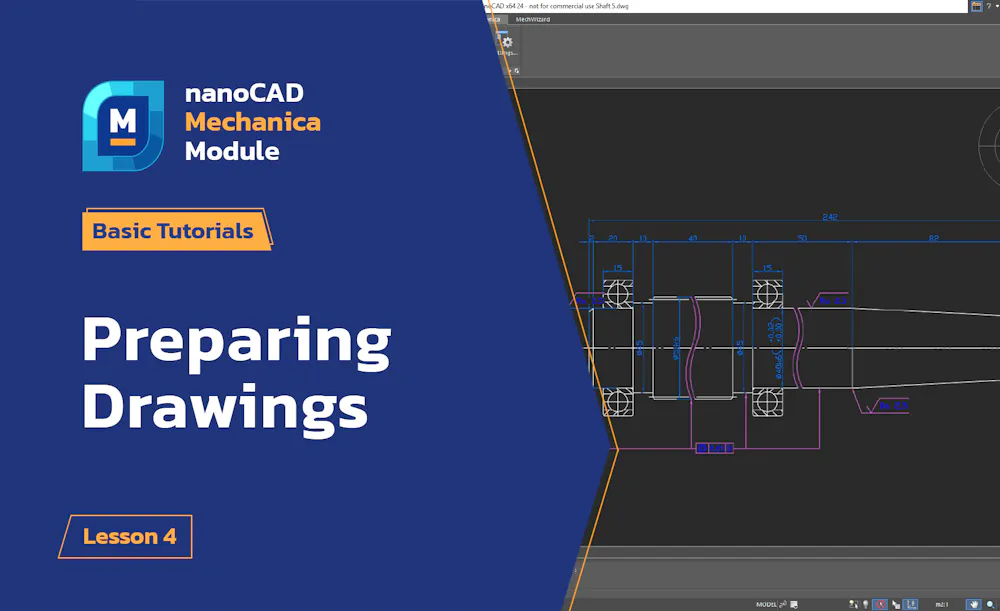Select the 50 dimension text
This screenshot has width=1000, height=611.
click(802, 238)
